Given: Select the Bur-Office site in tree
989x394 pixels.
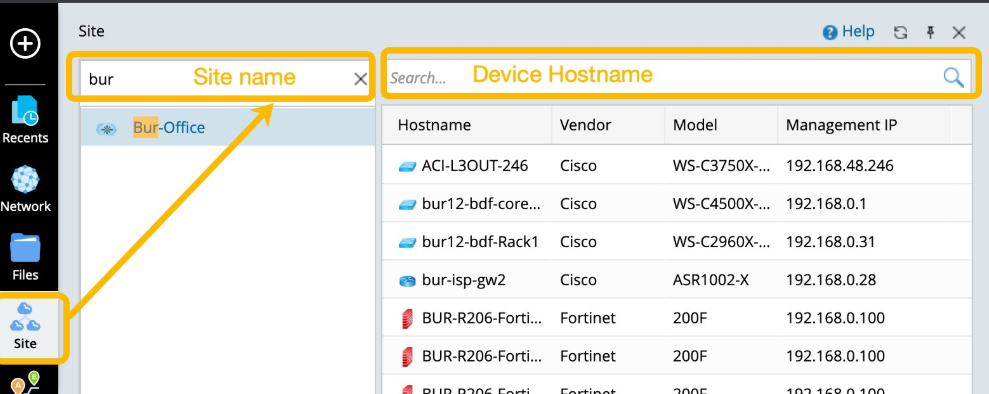Looking at the screenshot, I should pyautogui.click(x=228, y=127).
